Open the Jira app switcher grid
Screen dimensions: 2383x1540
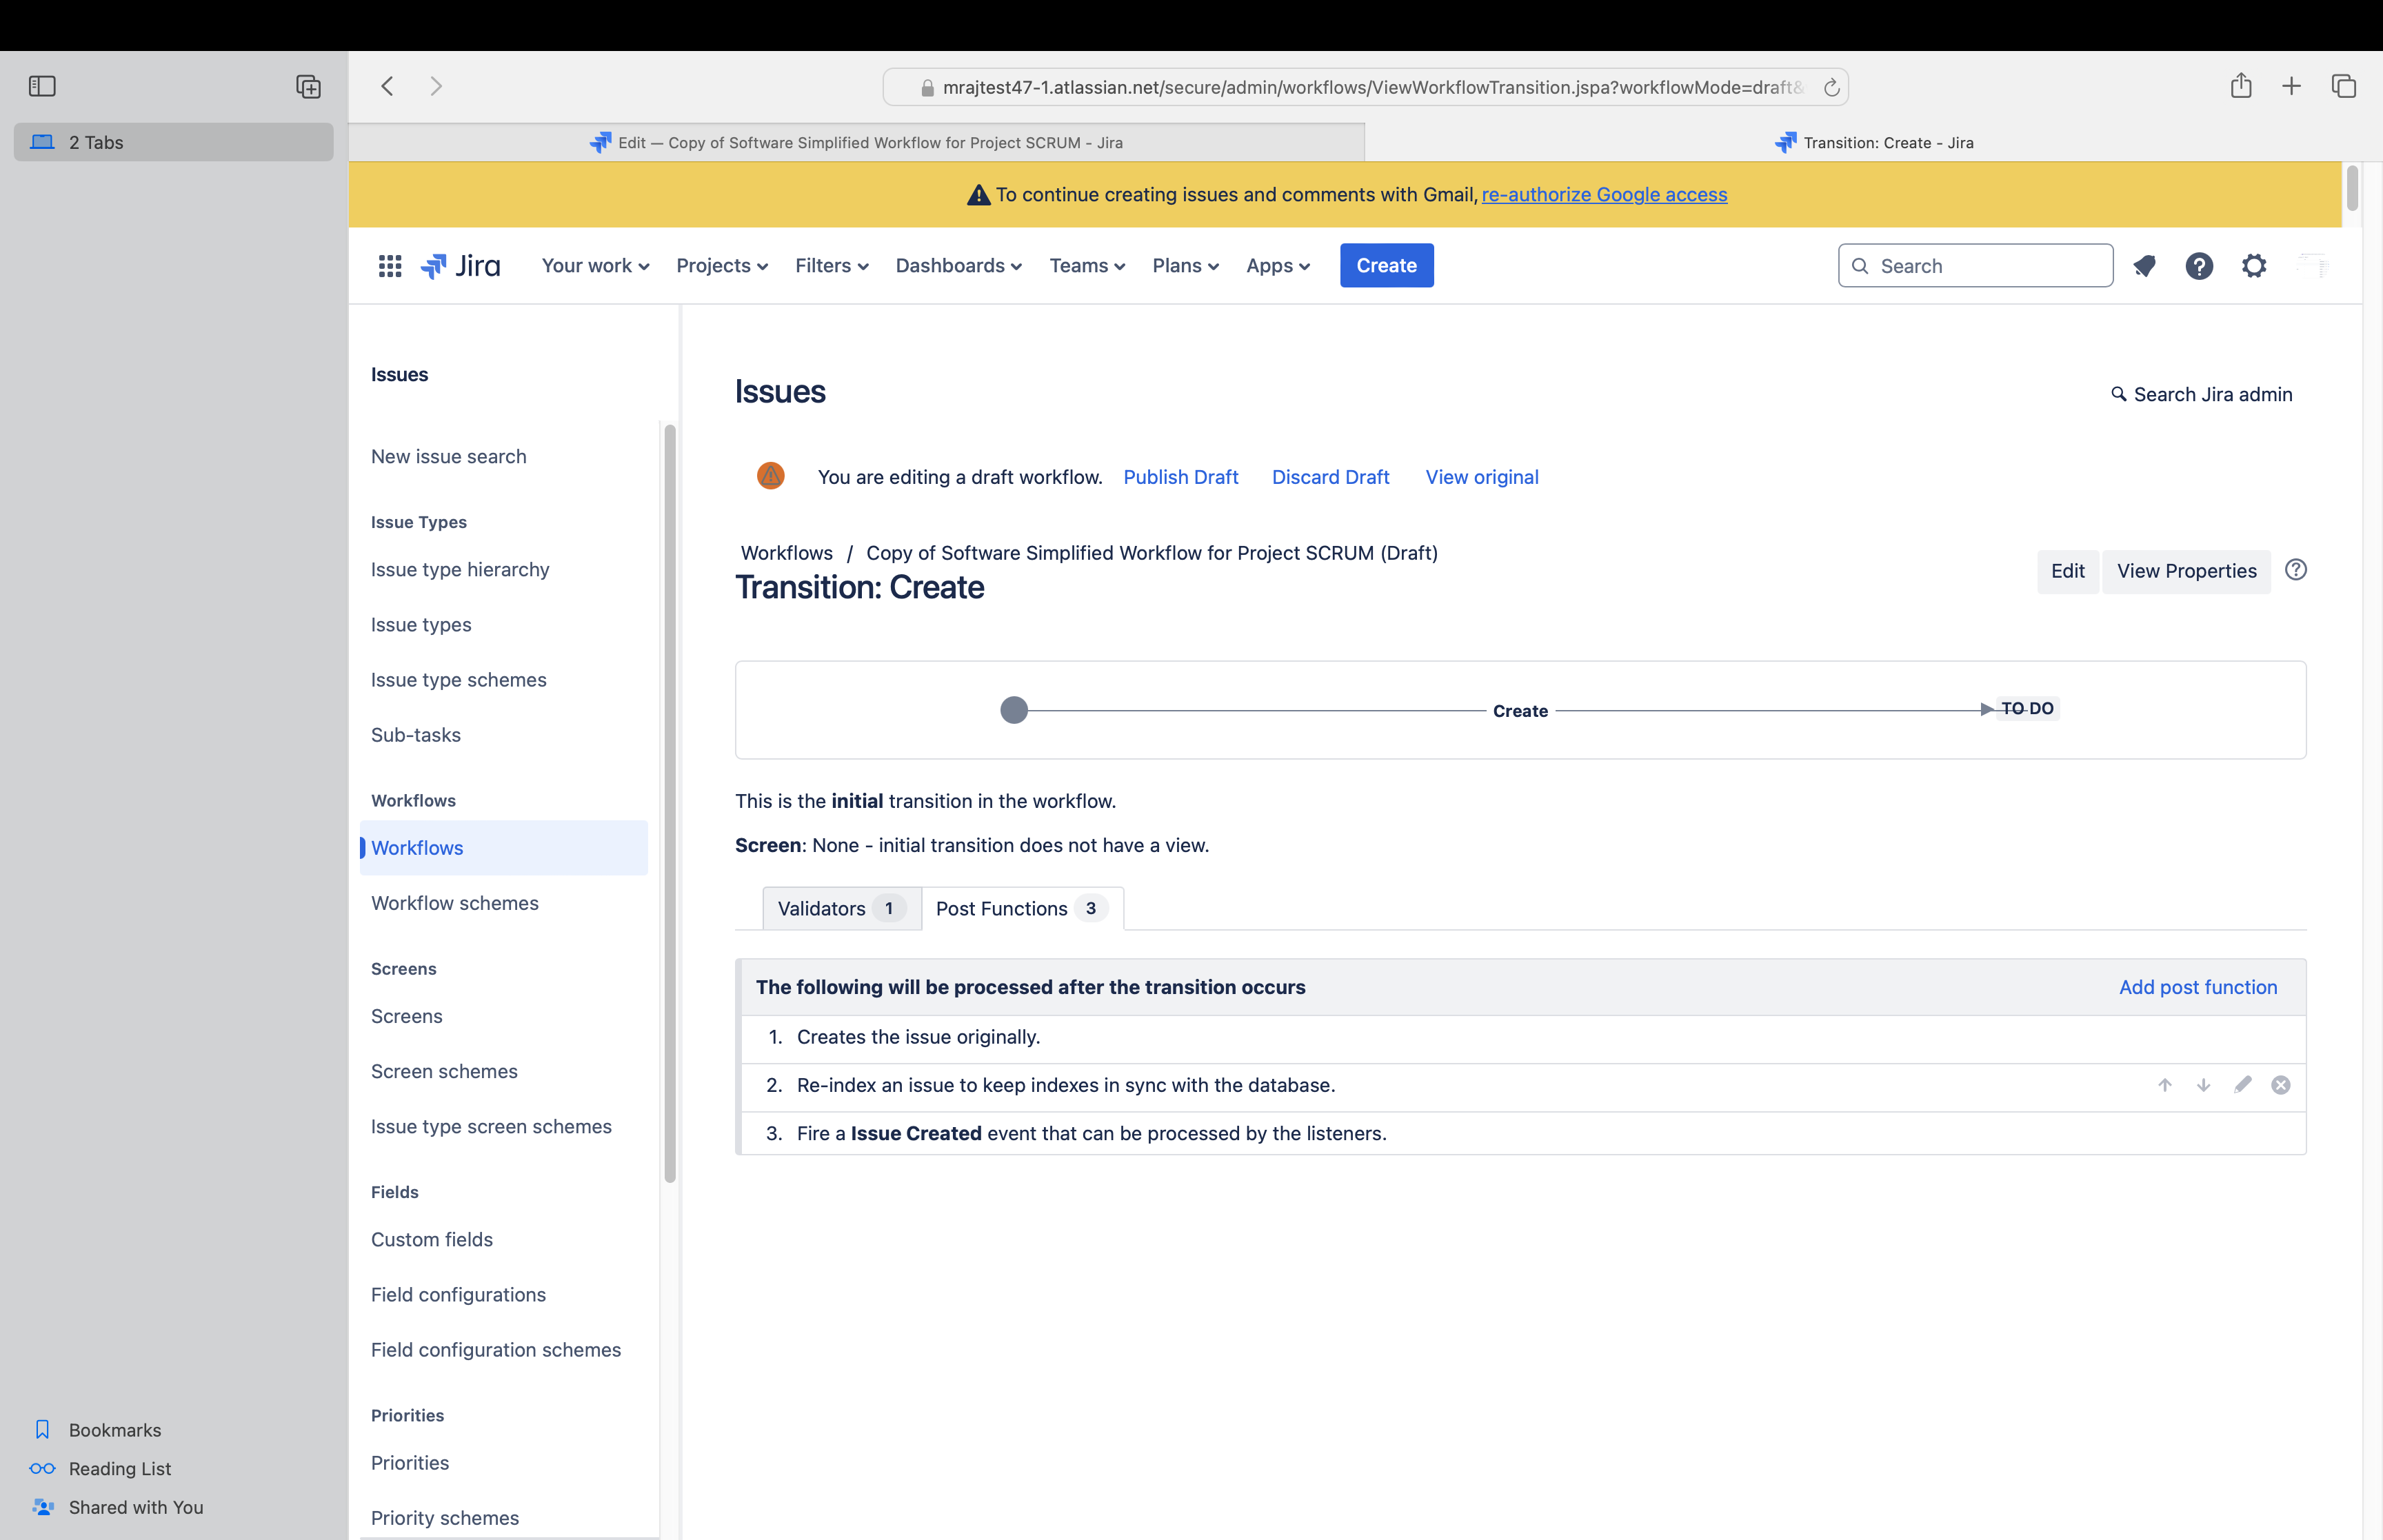(x=389, y=265)
